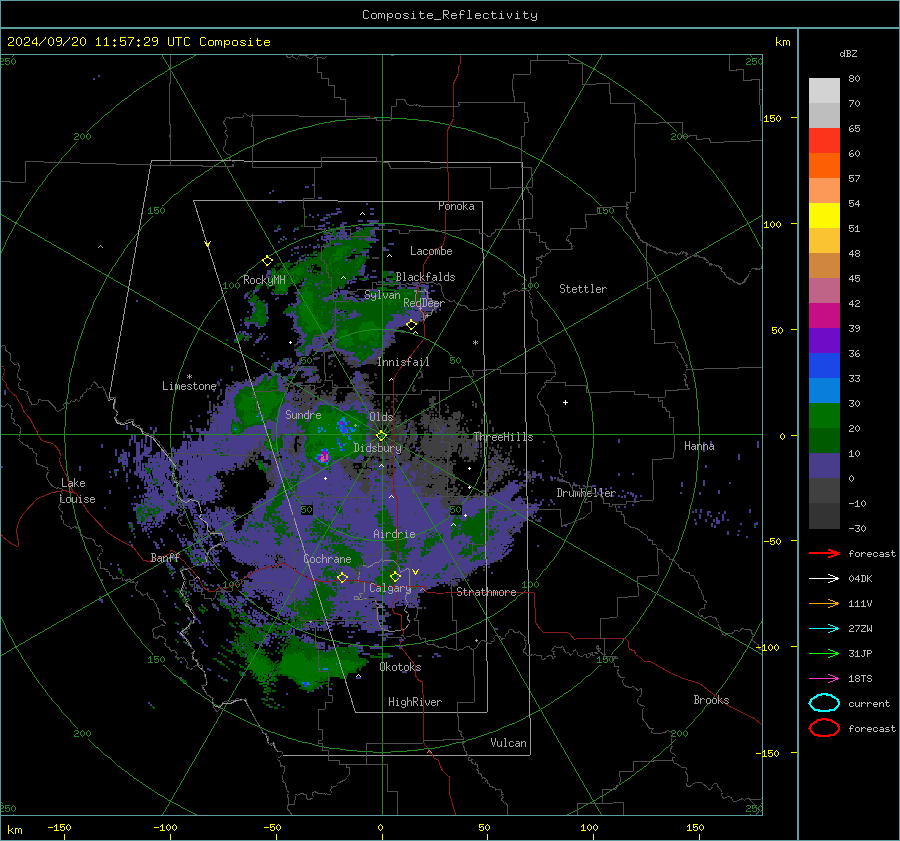Click the HighRiver label

(x=415, y=702)
